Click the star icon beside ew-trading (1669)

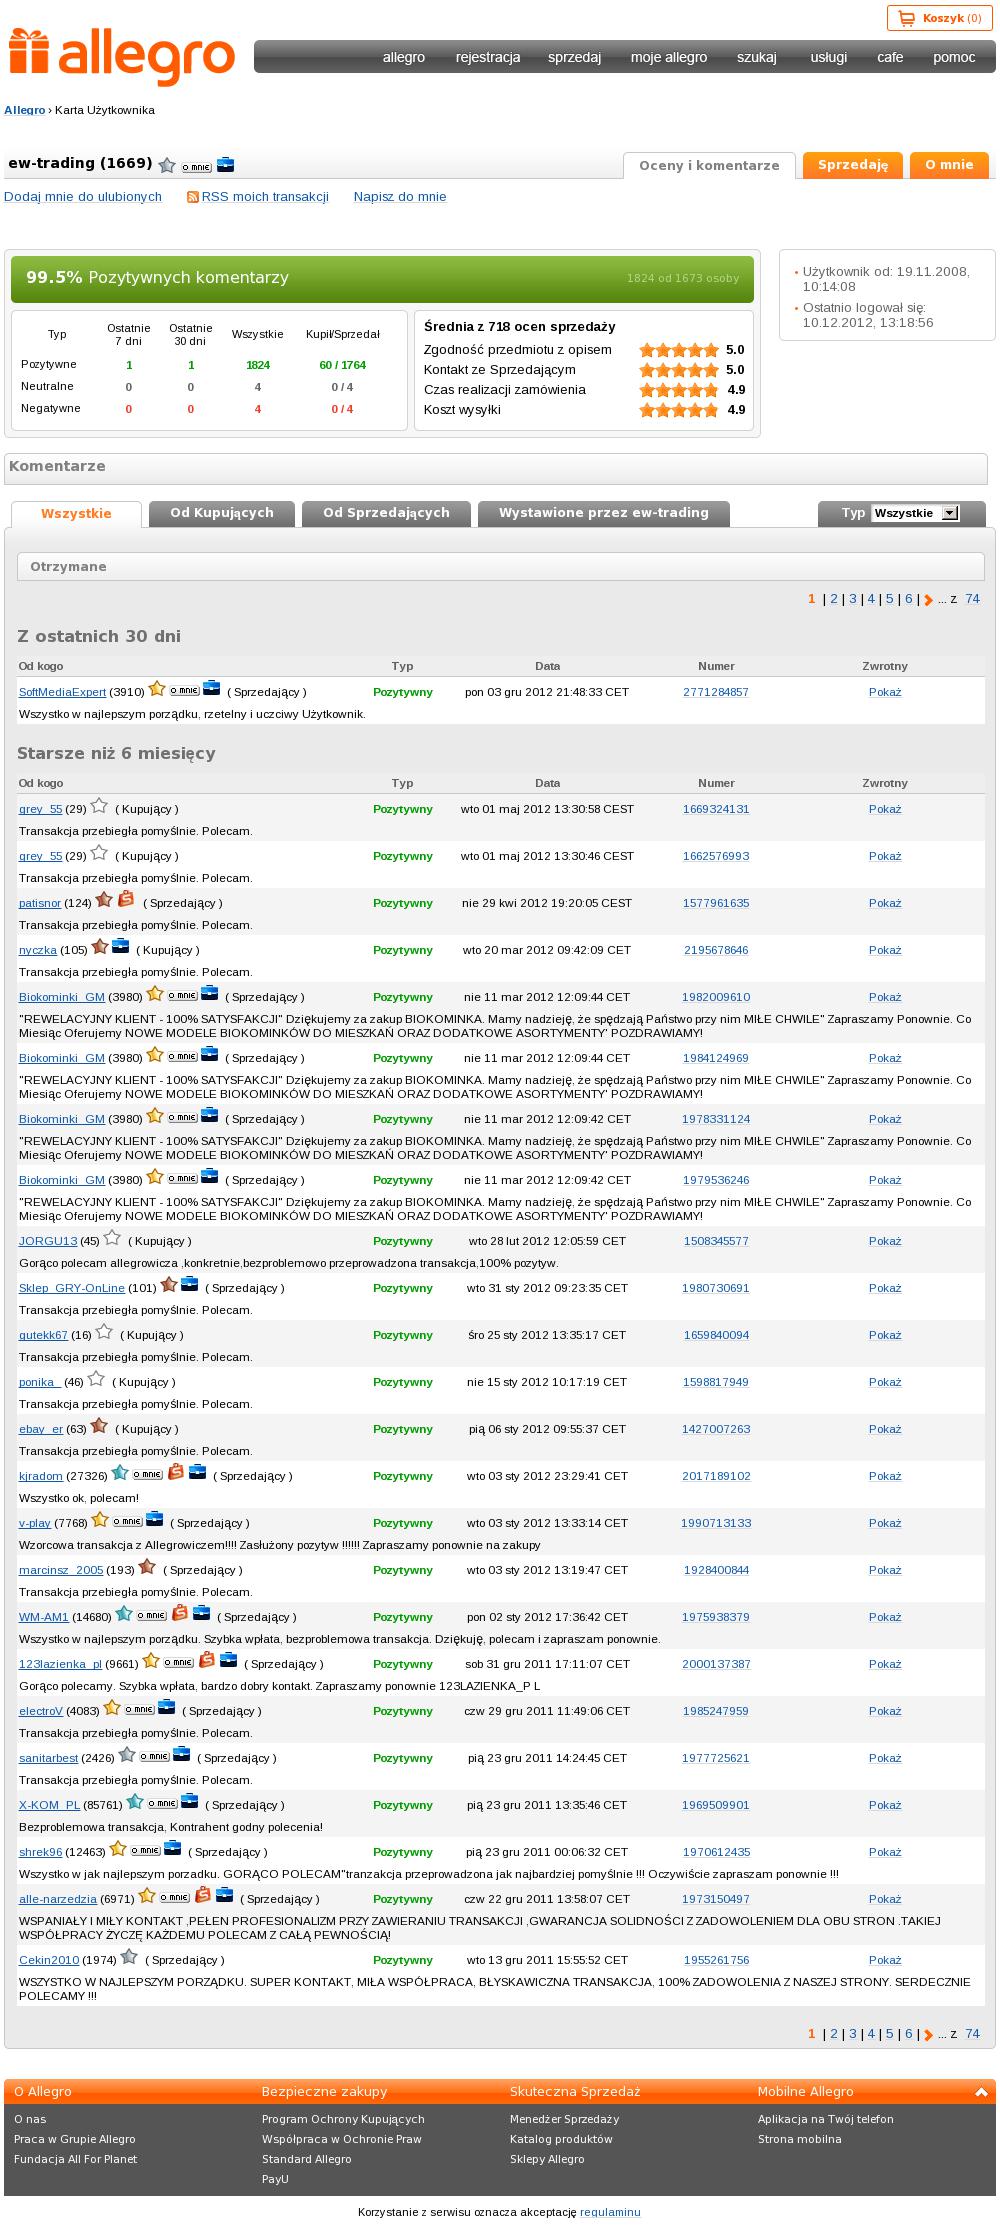[167, 165]
